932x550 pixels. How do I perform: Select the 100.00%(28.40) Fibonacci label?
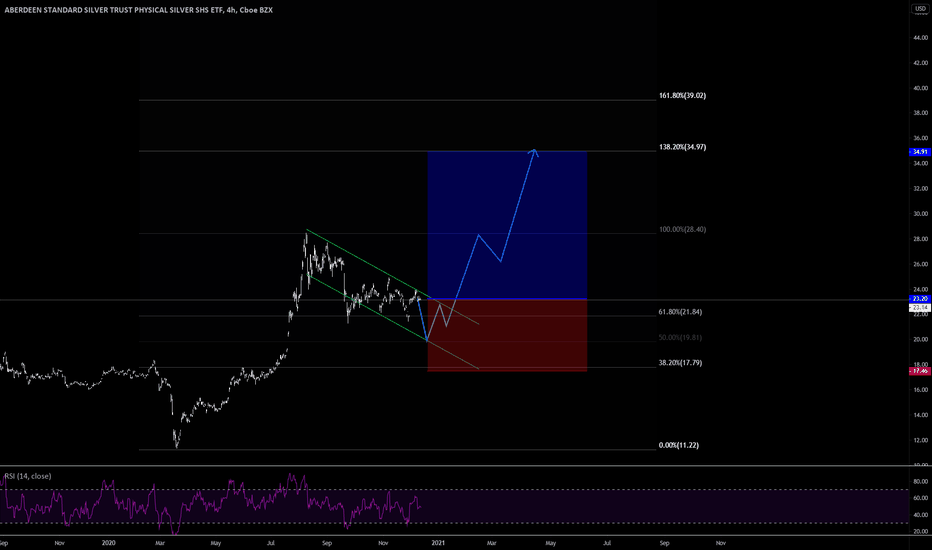(x=682, y=230)
